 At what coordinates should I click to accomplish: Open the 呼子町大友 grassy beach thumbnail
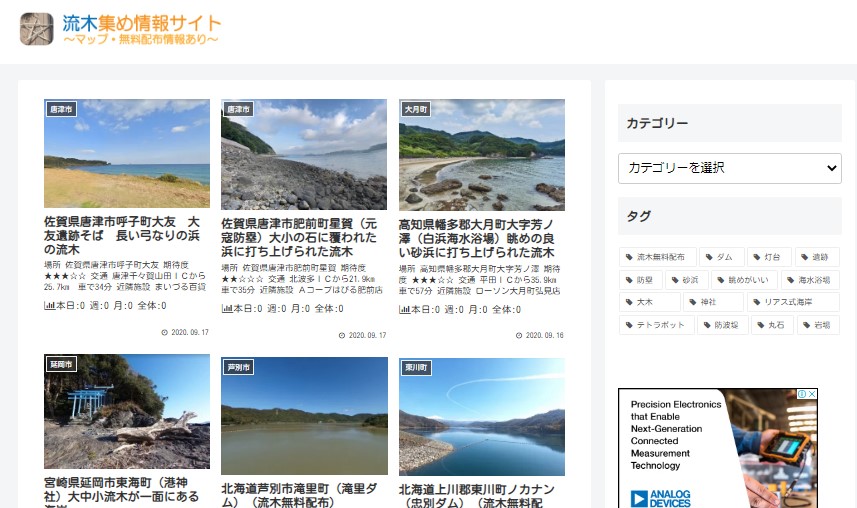click(x=127, y=153)
